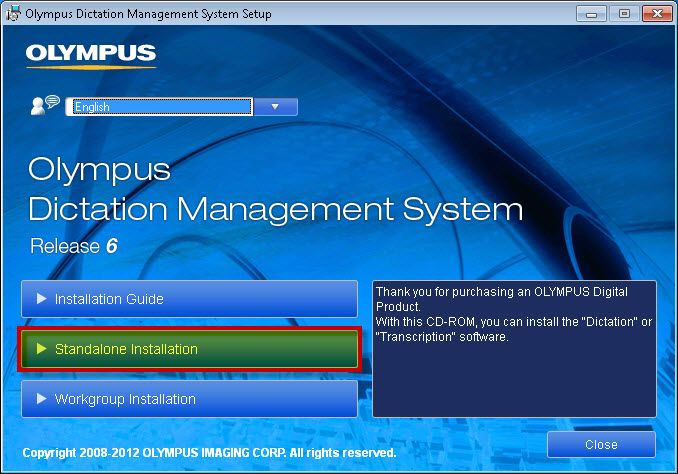Expand the language dropdown arrow

click(275, 107)
